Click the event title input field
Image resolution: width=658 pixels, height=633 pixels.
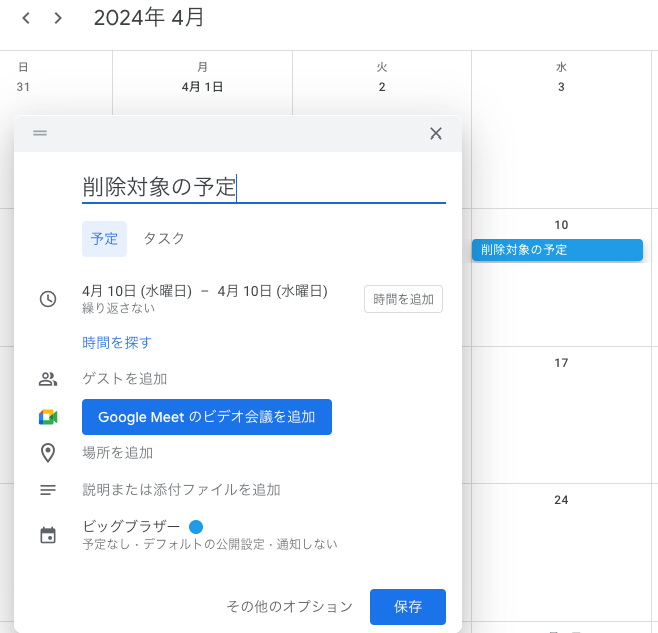point(263,187)
